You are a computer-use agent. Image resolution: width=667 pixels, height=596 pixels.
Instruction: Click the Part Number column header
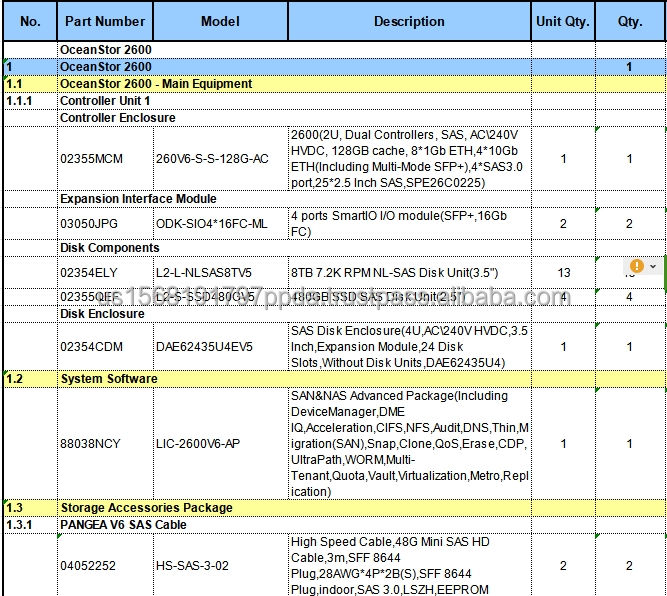coord(104,21)
